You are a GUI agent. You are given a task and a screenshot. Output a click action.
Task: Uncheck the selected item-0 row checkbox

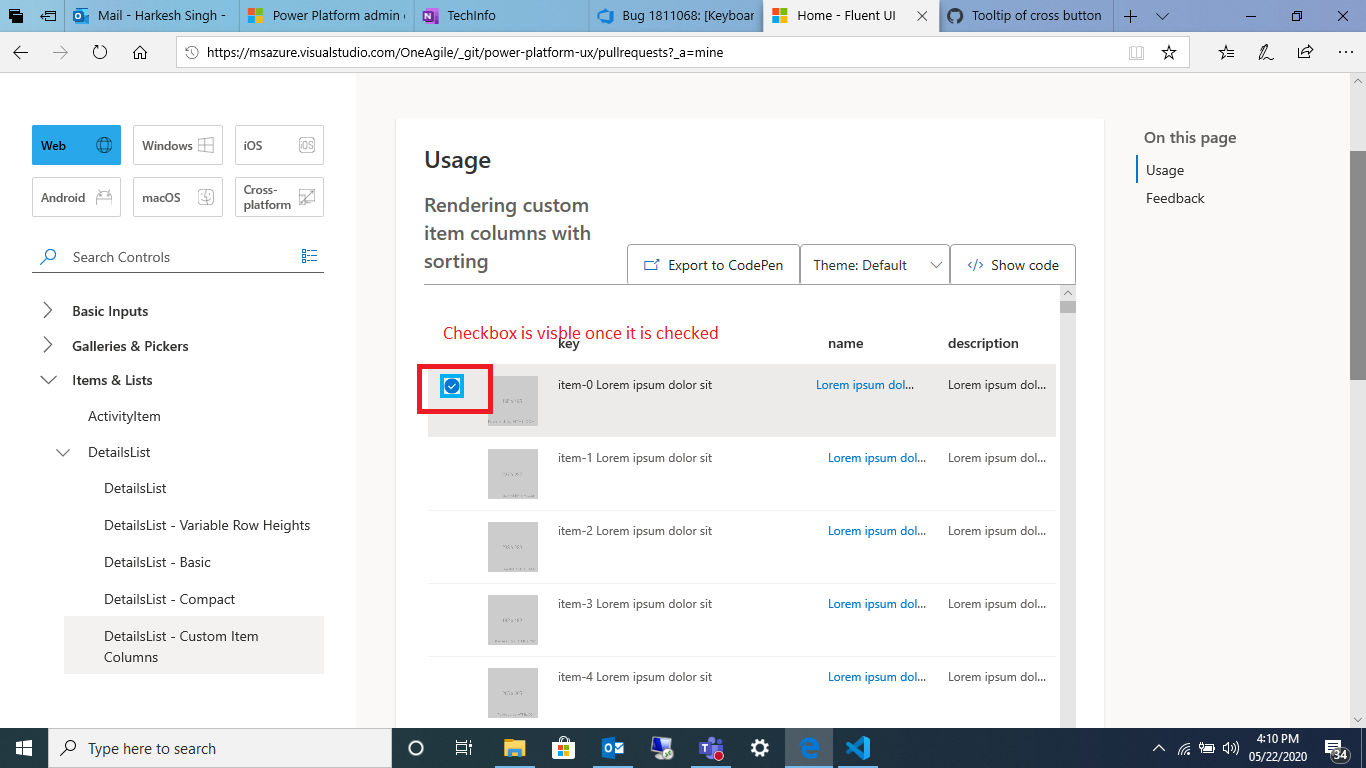[x=453, y=384]
